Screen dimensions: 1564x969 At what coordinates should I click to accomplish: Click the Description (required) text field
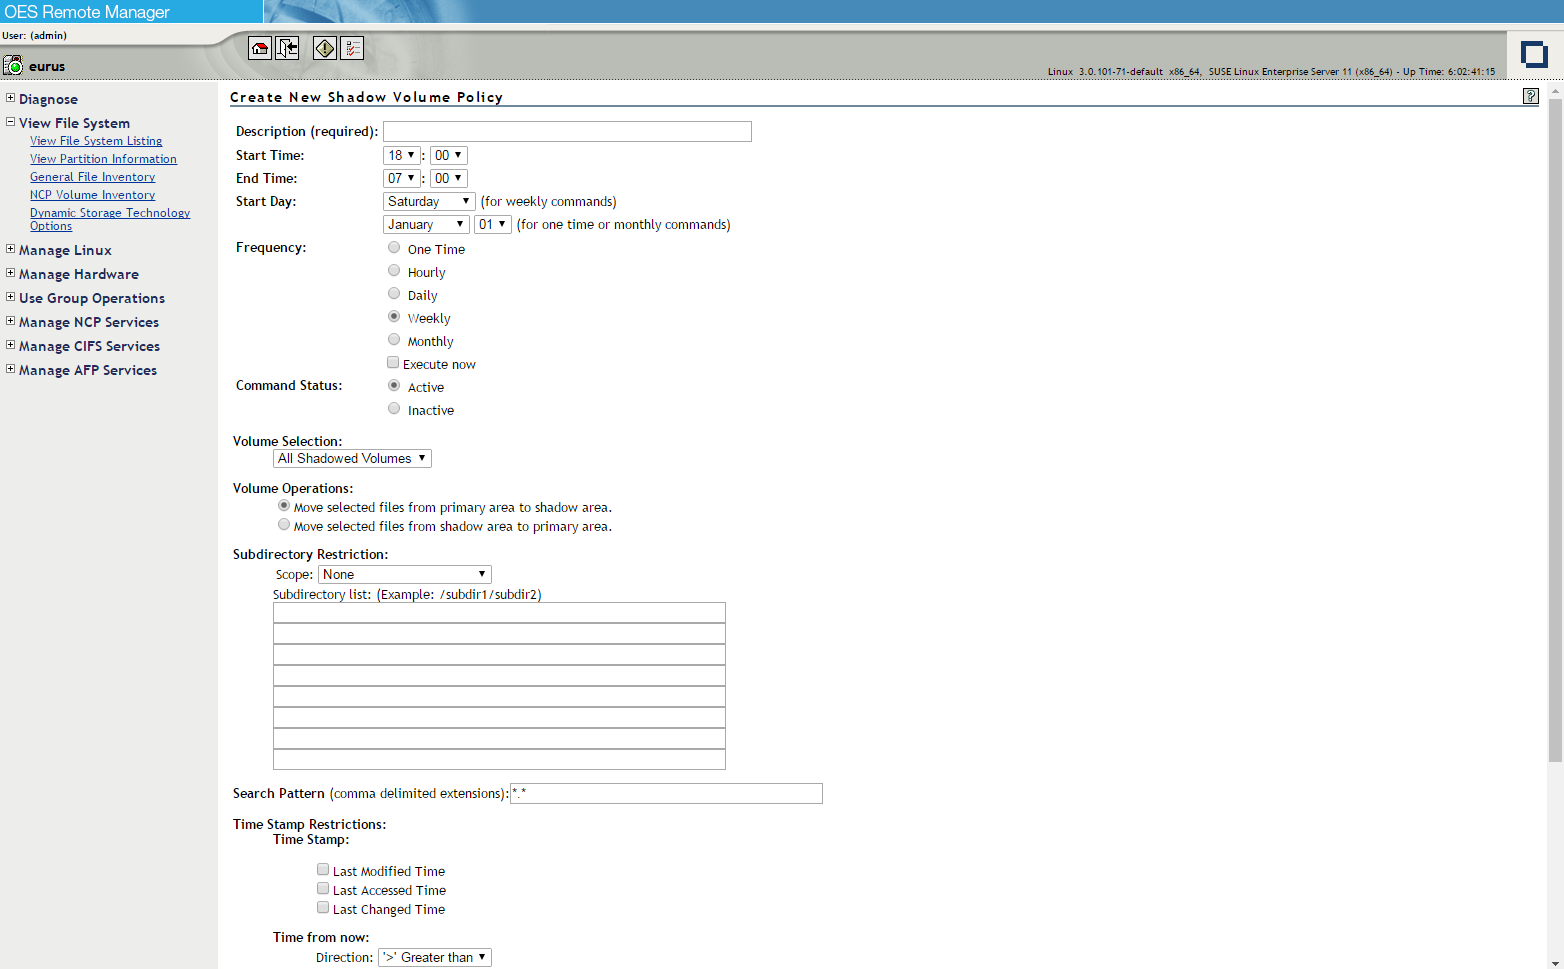[x=567, y=131]
